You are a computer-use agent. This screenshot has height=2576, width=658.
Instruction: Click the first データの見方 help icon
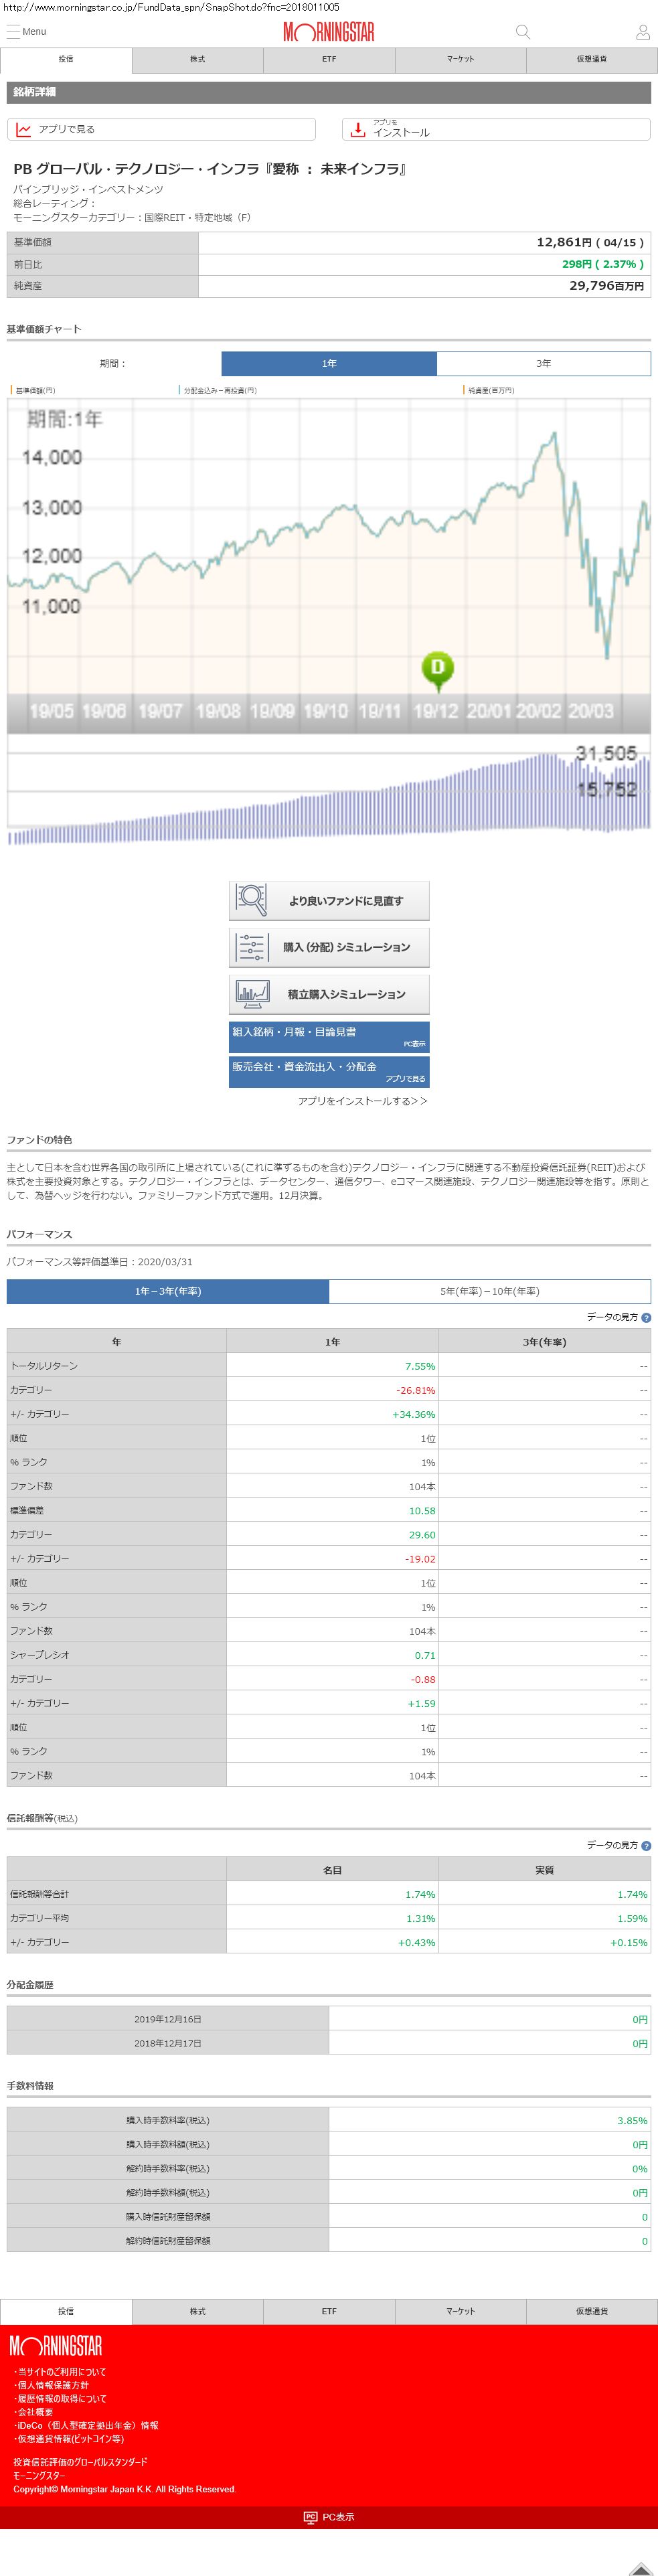(x=646, y=1318)
